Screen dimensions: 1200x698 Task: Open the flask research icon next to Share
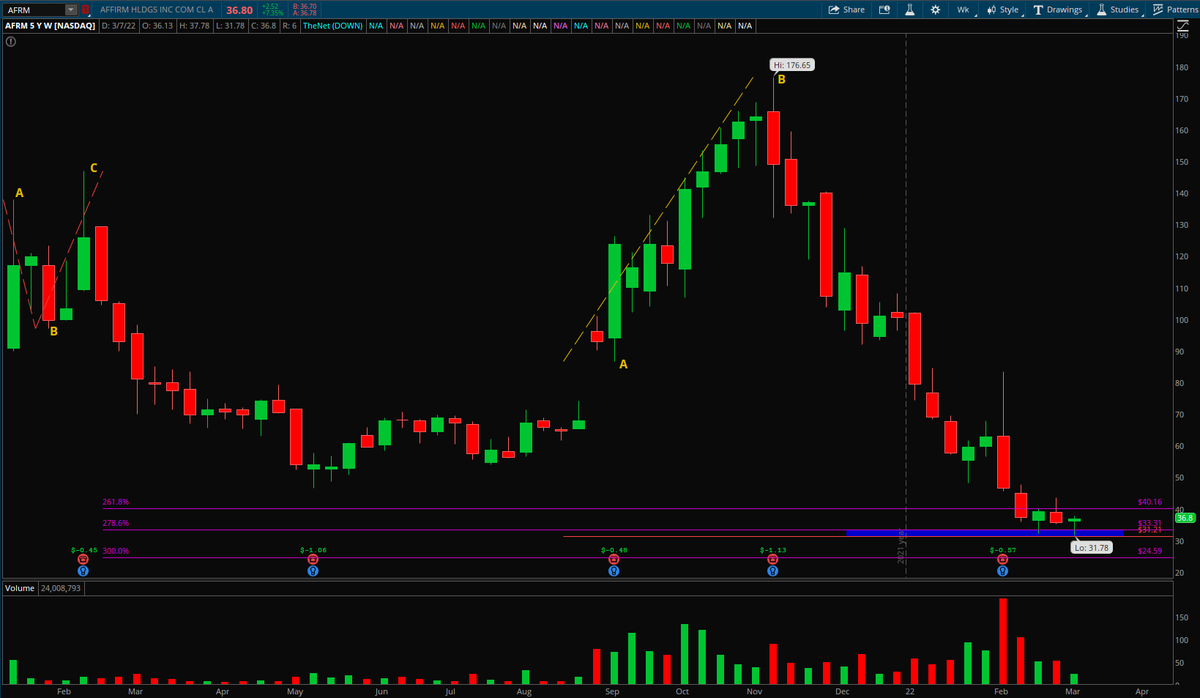coord(910,9)
